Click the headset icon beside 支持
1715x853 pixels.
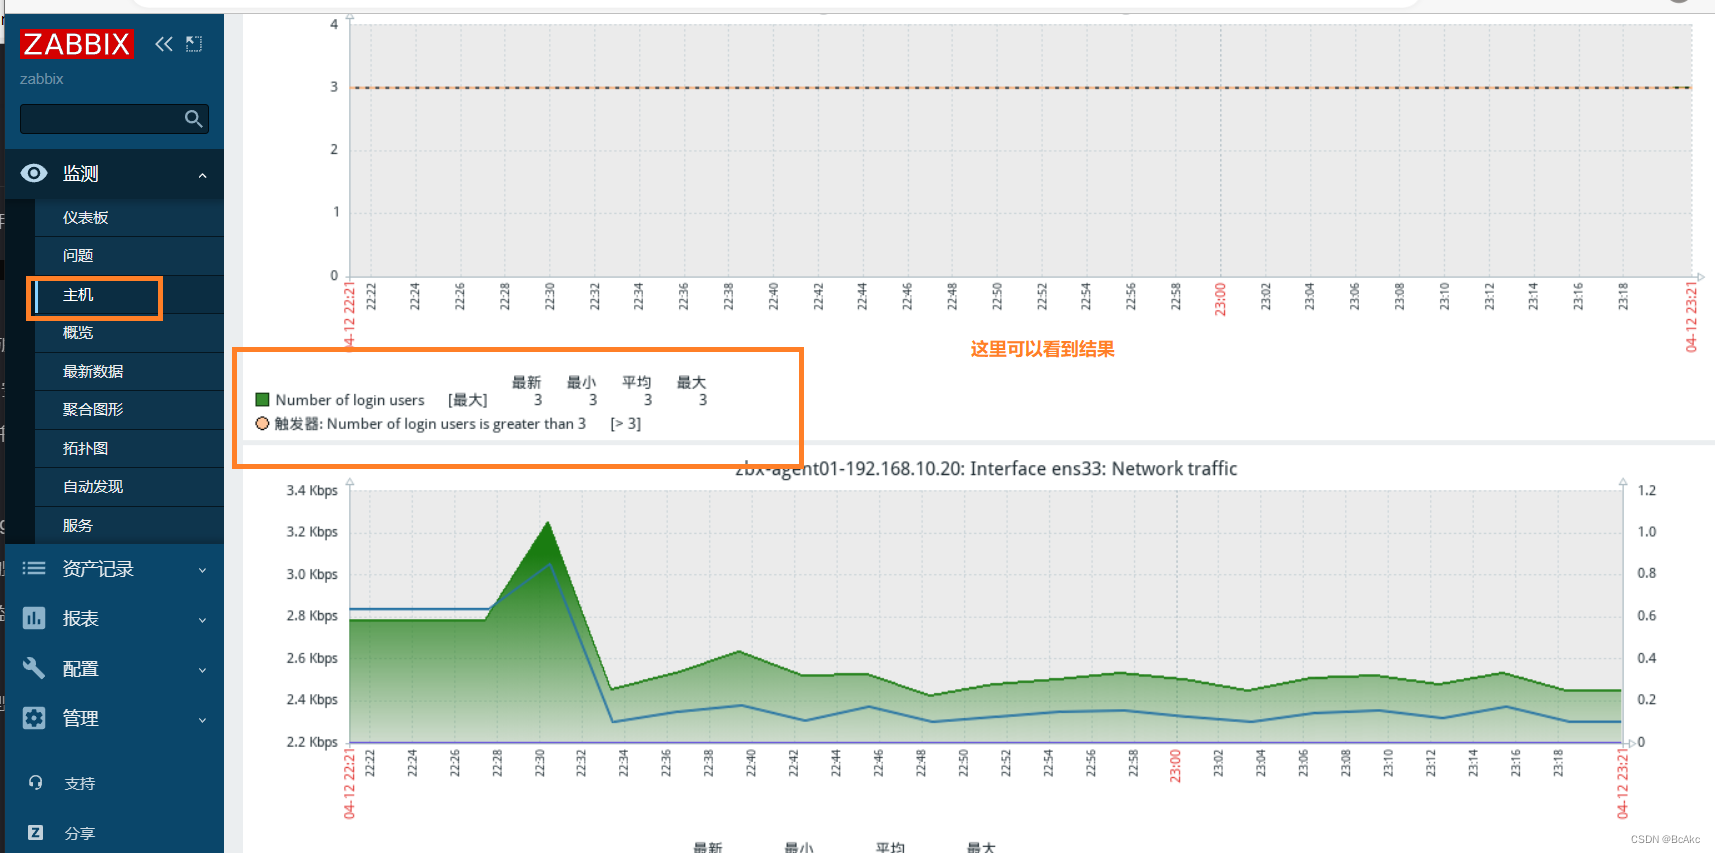[x=35, y=783]
